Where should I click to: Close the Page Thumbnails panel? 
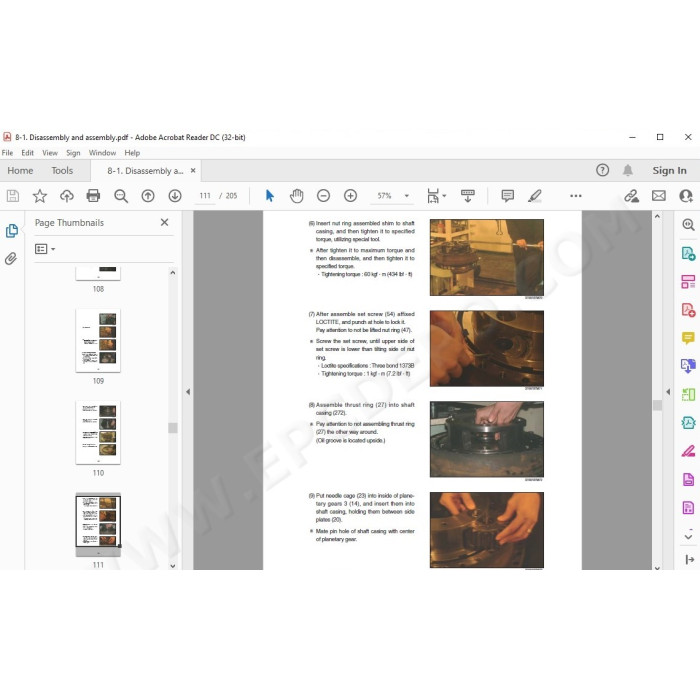click(x=164, y=222)
